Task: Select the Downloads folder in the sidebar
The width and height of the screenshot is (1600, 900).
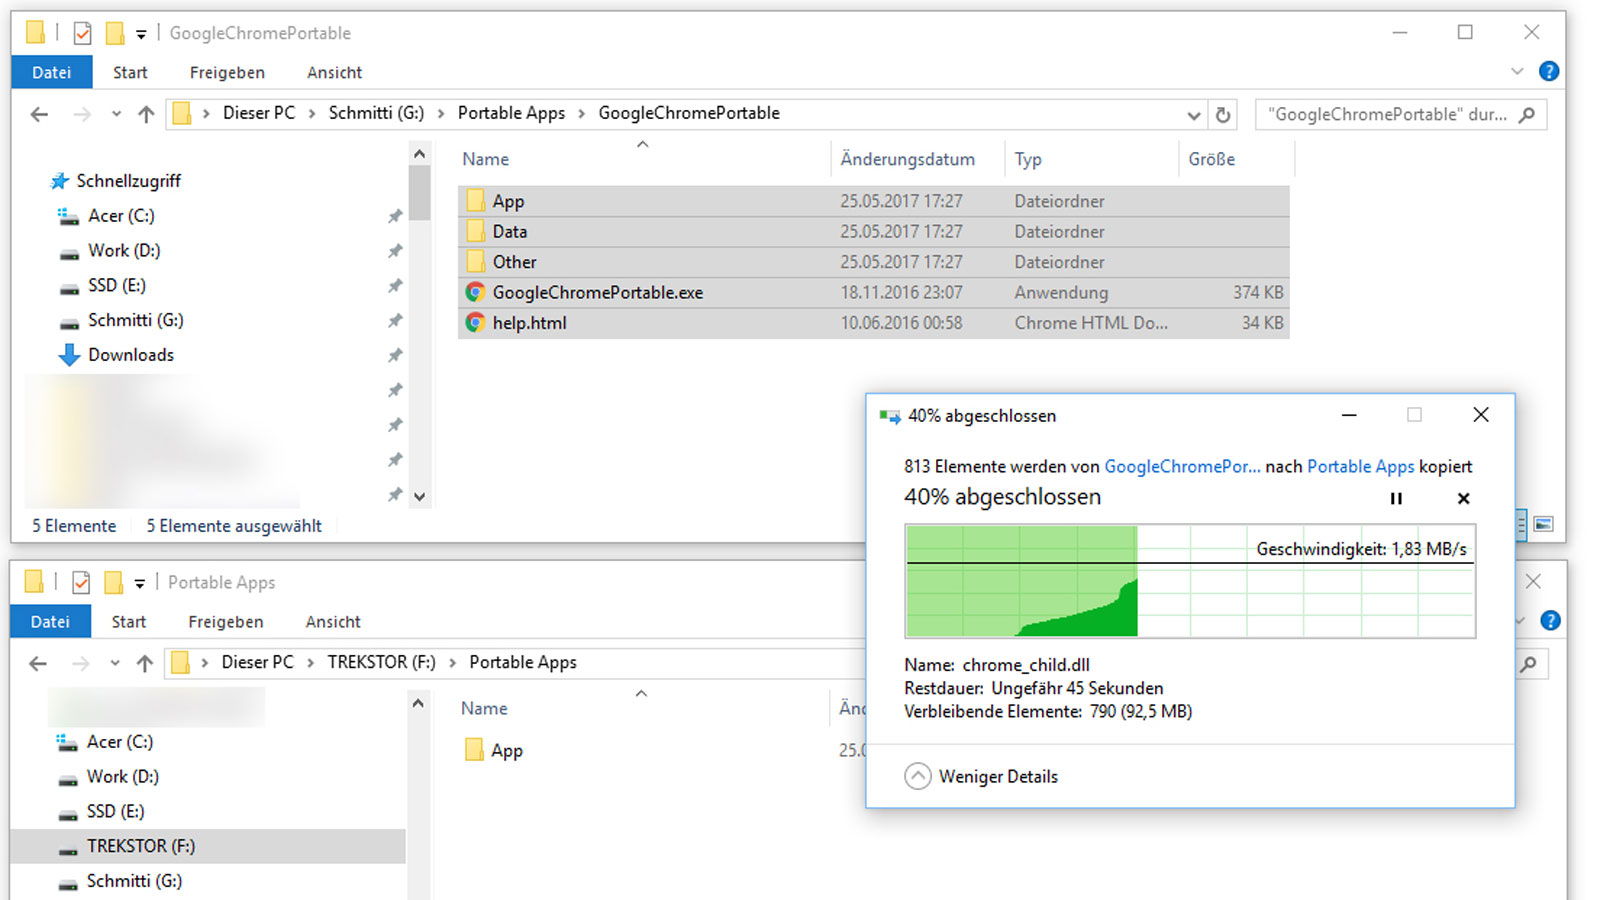Action: 131,354
